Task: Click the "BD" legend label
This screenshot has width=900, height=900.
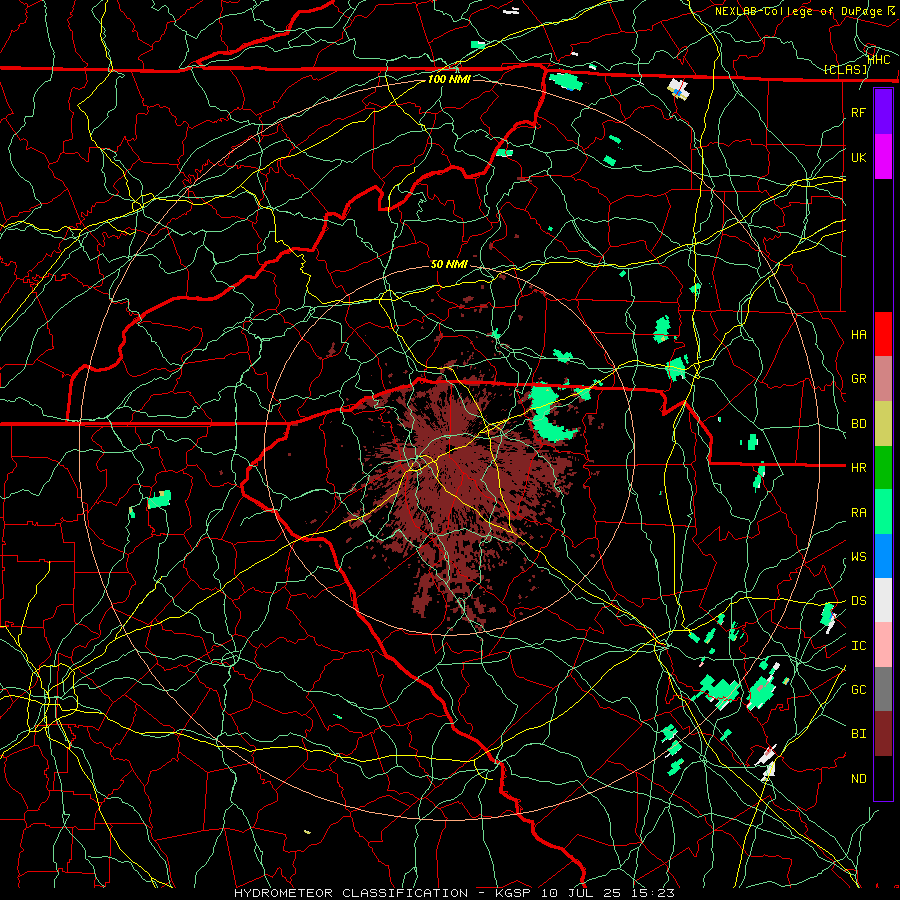Action: 858,424
